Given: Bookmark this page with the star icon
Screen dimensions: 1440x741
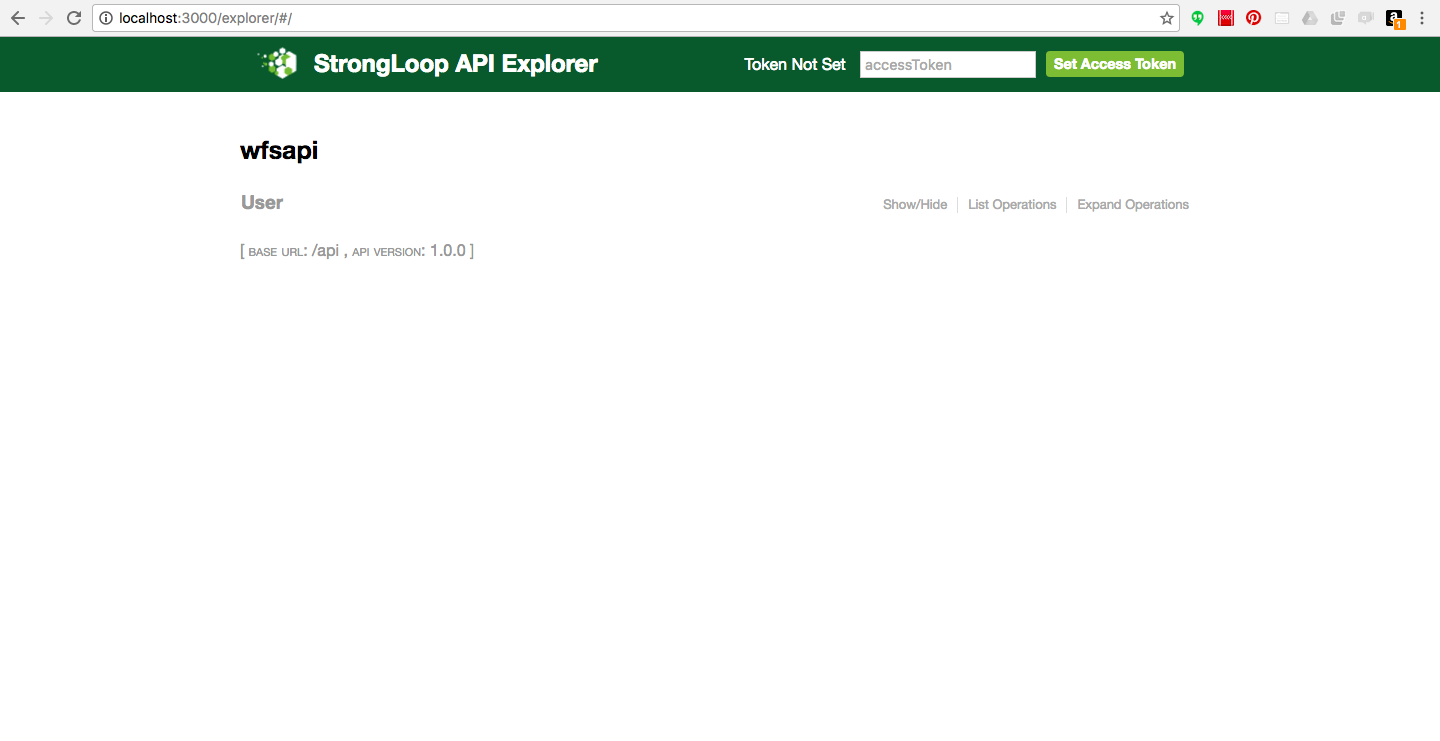Looking at the screenshot, I should pyautogui.click(x=1167, y=18).
